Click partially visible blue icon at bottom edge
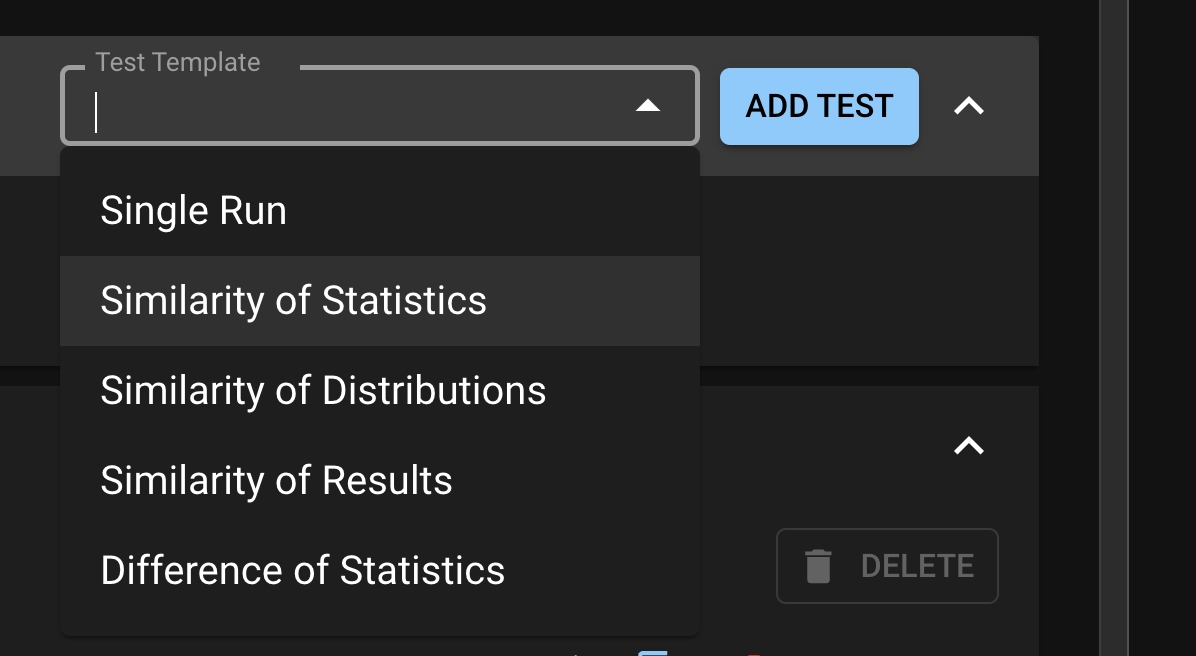1196x656 pixels. [652, 652]
